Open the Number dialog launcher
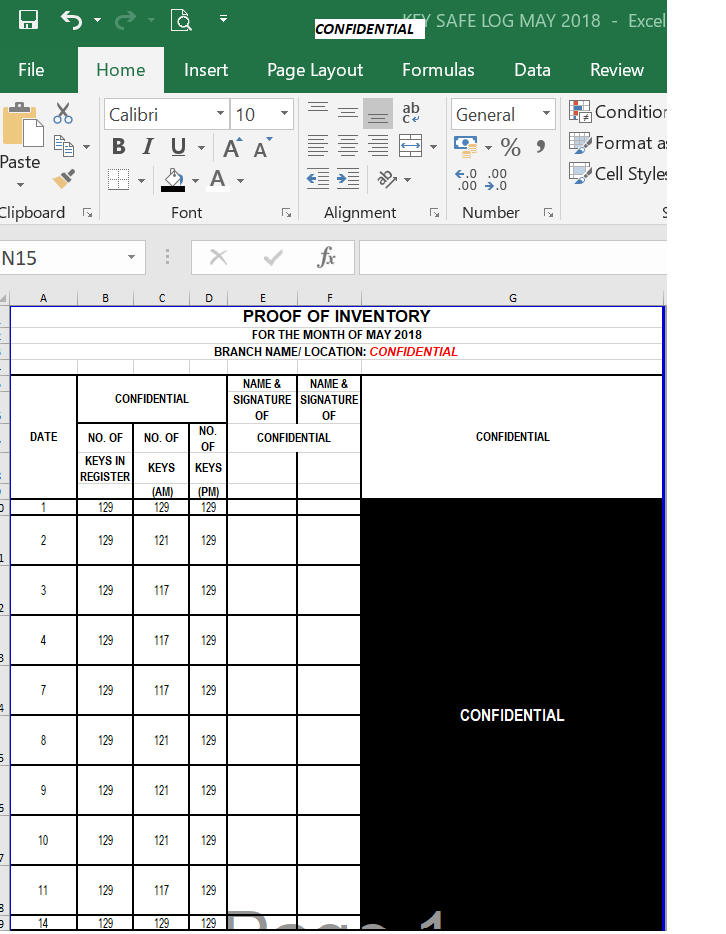Screen dimensions: 726x934 [549, 213]
